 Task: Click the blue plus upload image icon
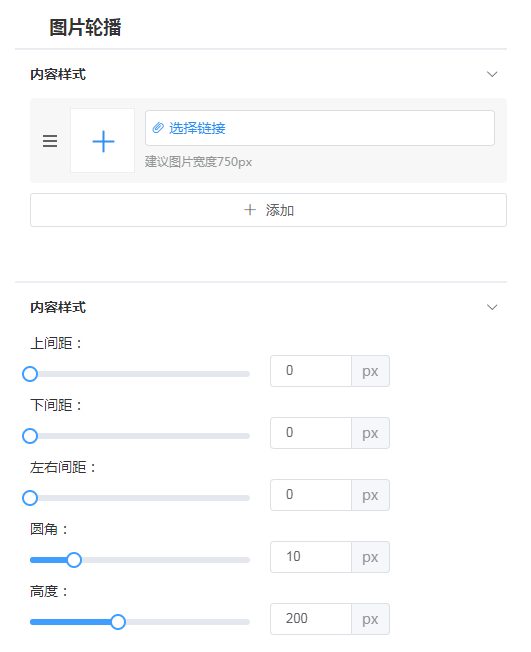click(103, 141)
